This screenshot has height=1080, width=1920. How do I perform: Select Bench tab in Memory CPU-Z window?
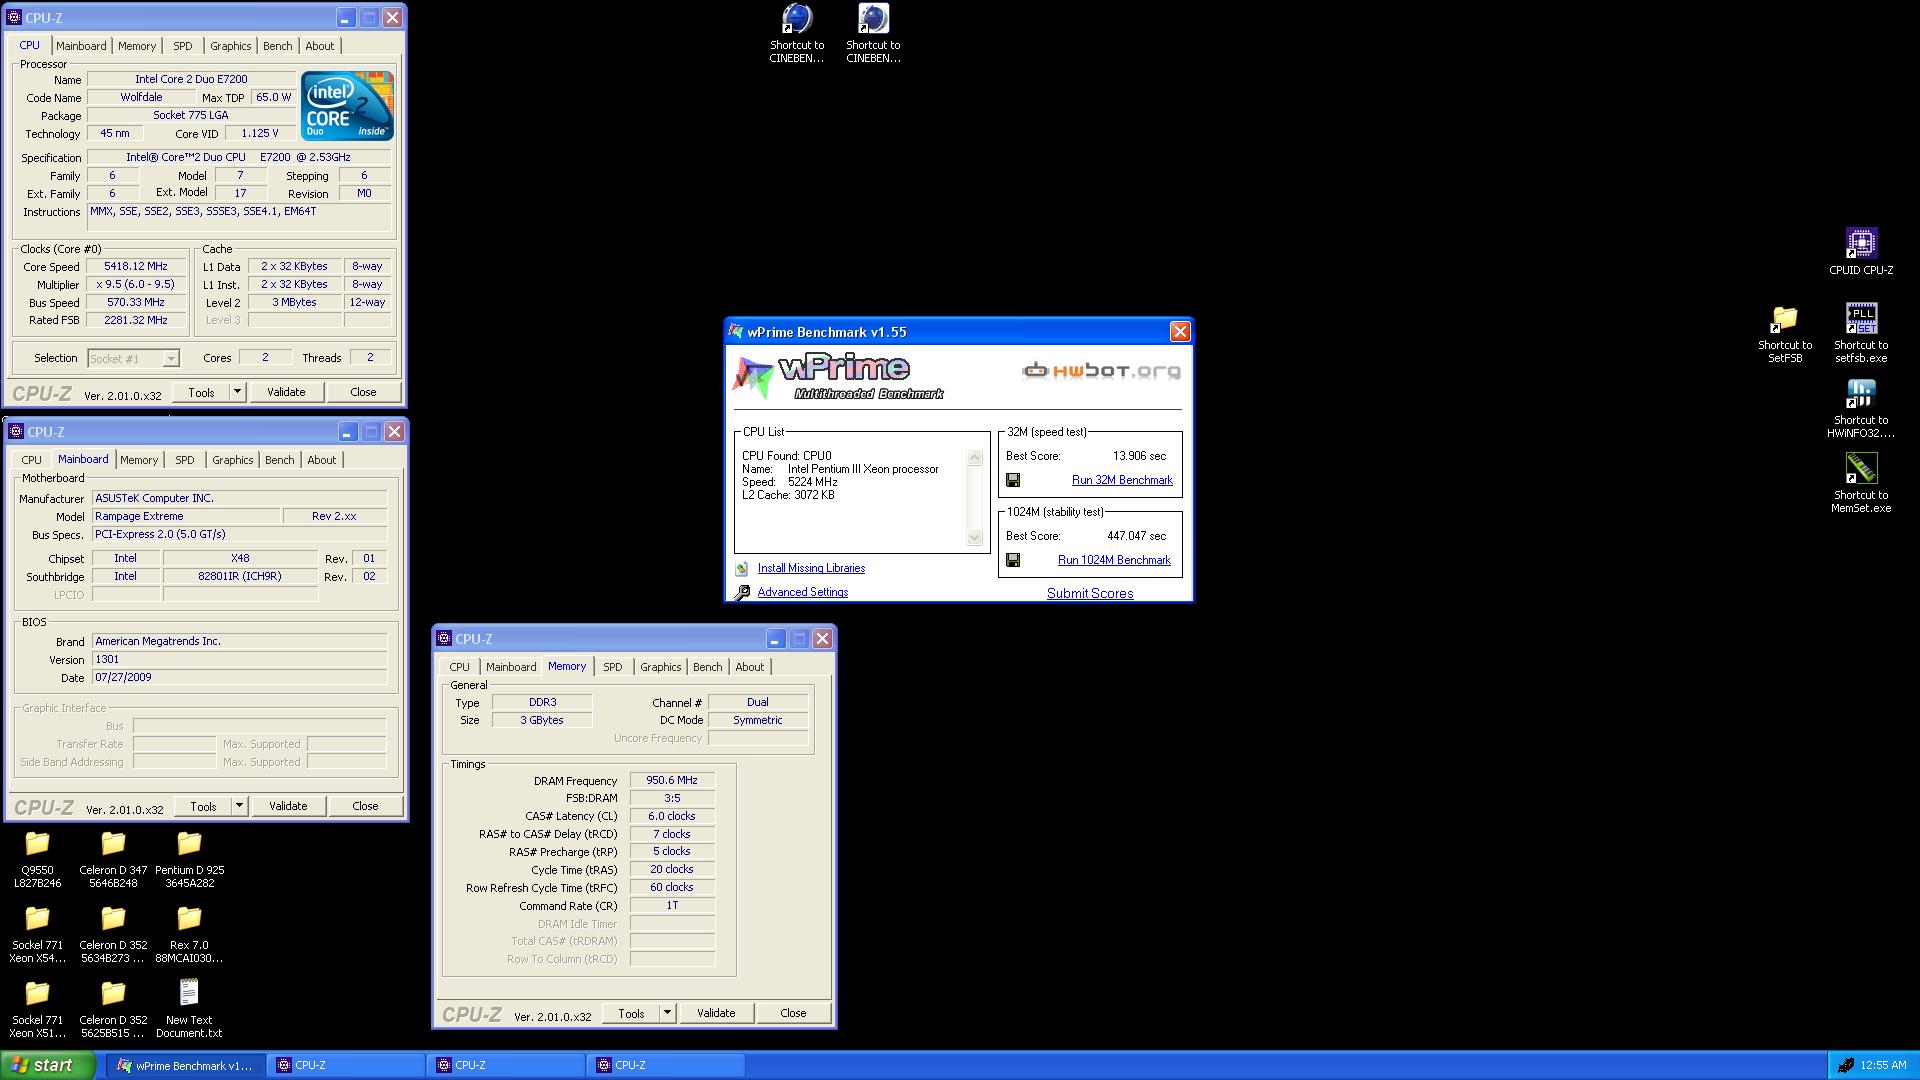tap(708, 667)
